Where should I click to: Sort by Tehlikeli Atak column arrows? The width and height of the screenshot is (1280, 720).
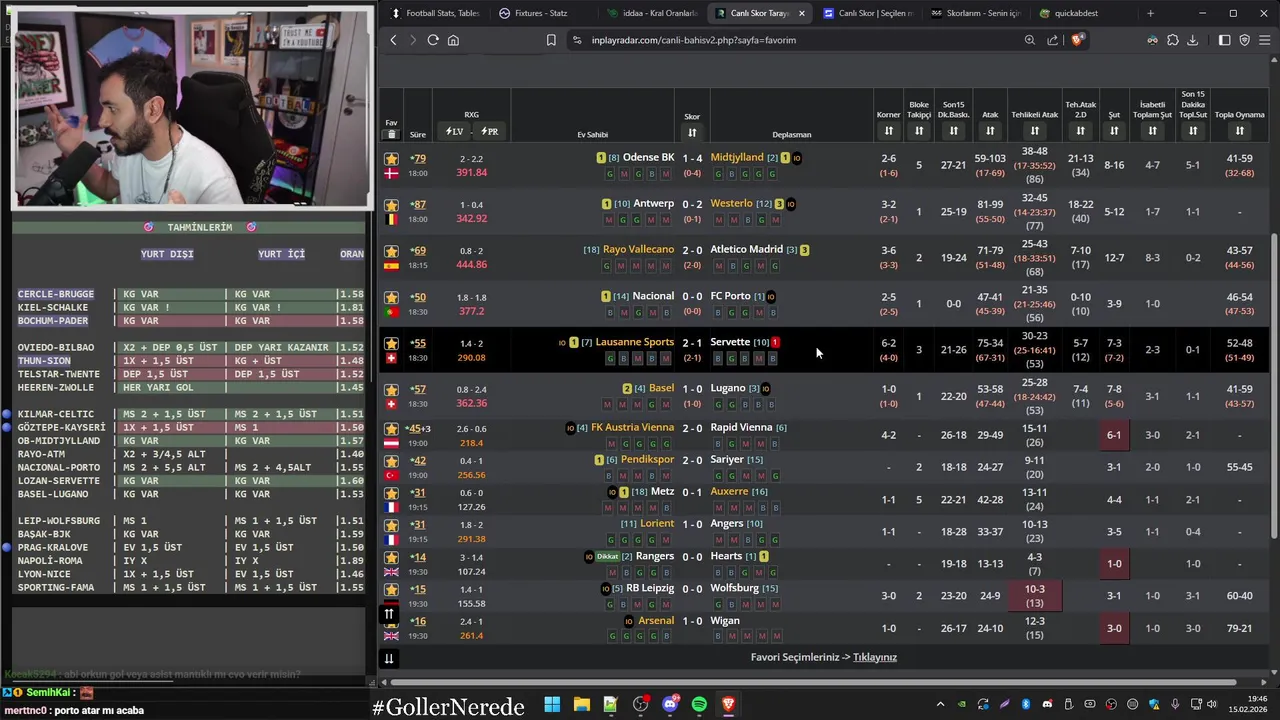click(x=1034, y=131)
